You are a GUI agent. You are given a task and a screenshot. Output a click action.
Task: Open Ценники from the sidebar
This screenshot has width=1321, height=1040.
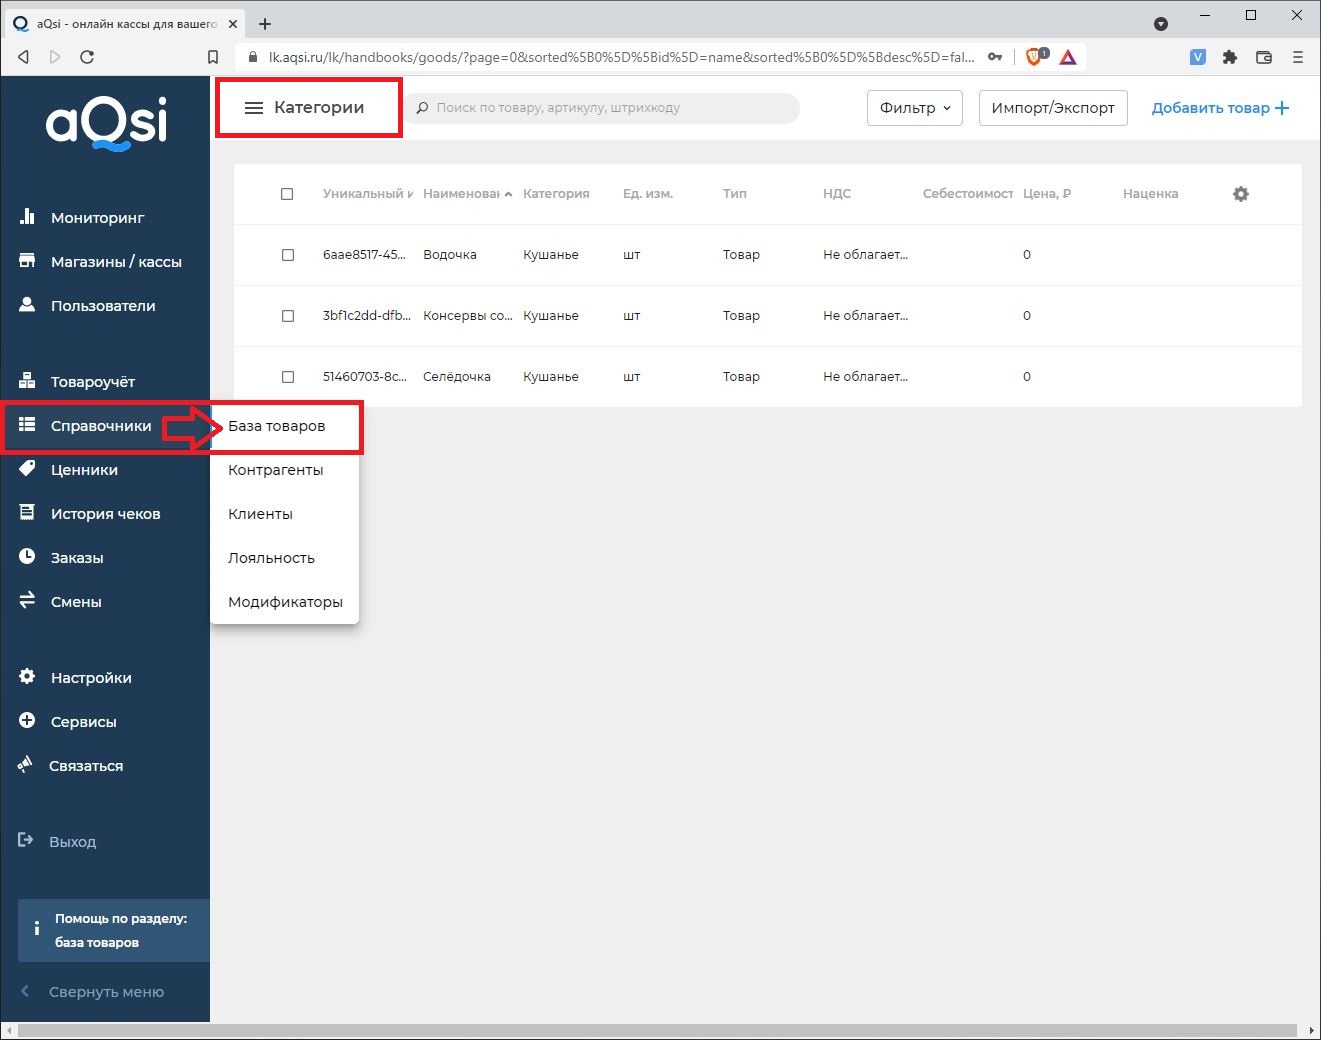coord(84,470)
